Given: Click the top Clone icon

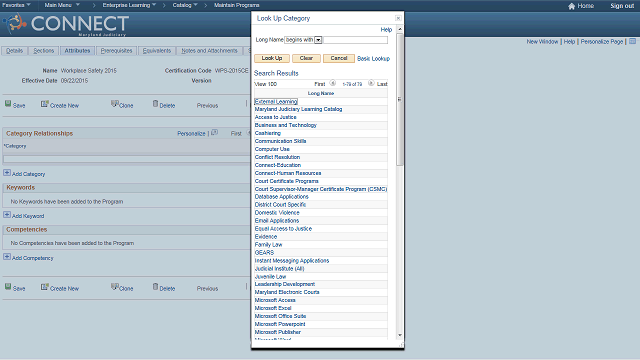Looking at the screenshot, I should (x=115, y=104).
